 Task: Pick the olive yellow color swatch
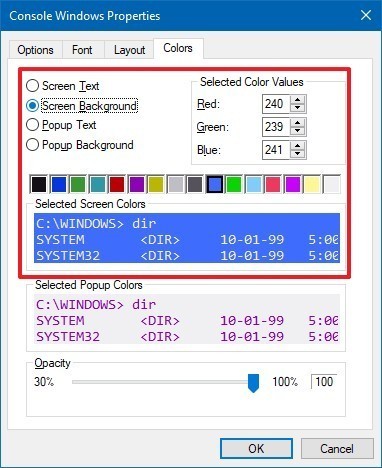point(156,184)
